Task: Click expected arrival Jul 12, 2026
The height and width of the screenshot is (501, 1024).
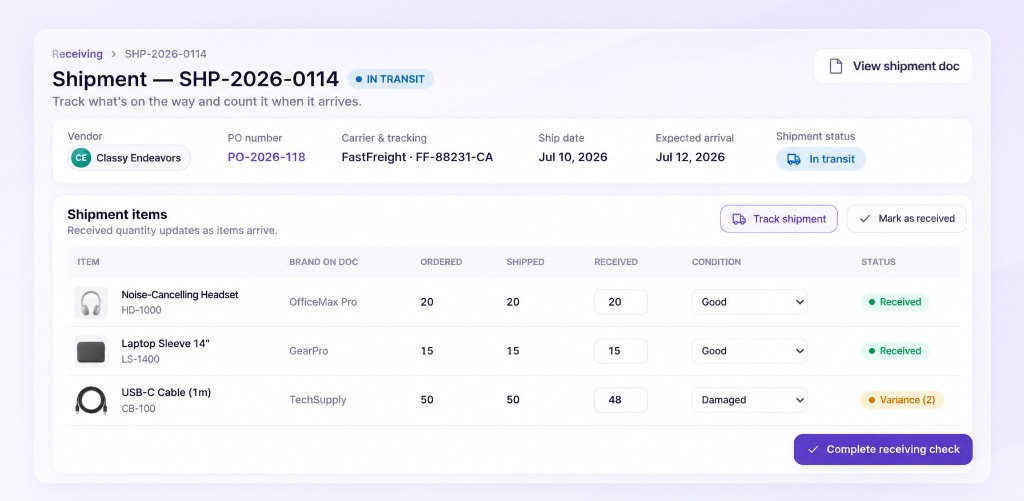Action: coord(690,157)
